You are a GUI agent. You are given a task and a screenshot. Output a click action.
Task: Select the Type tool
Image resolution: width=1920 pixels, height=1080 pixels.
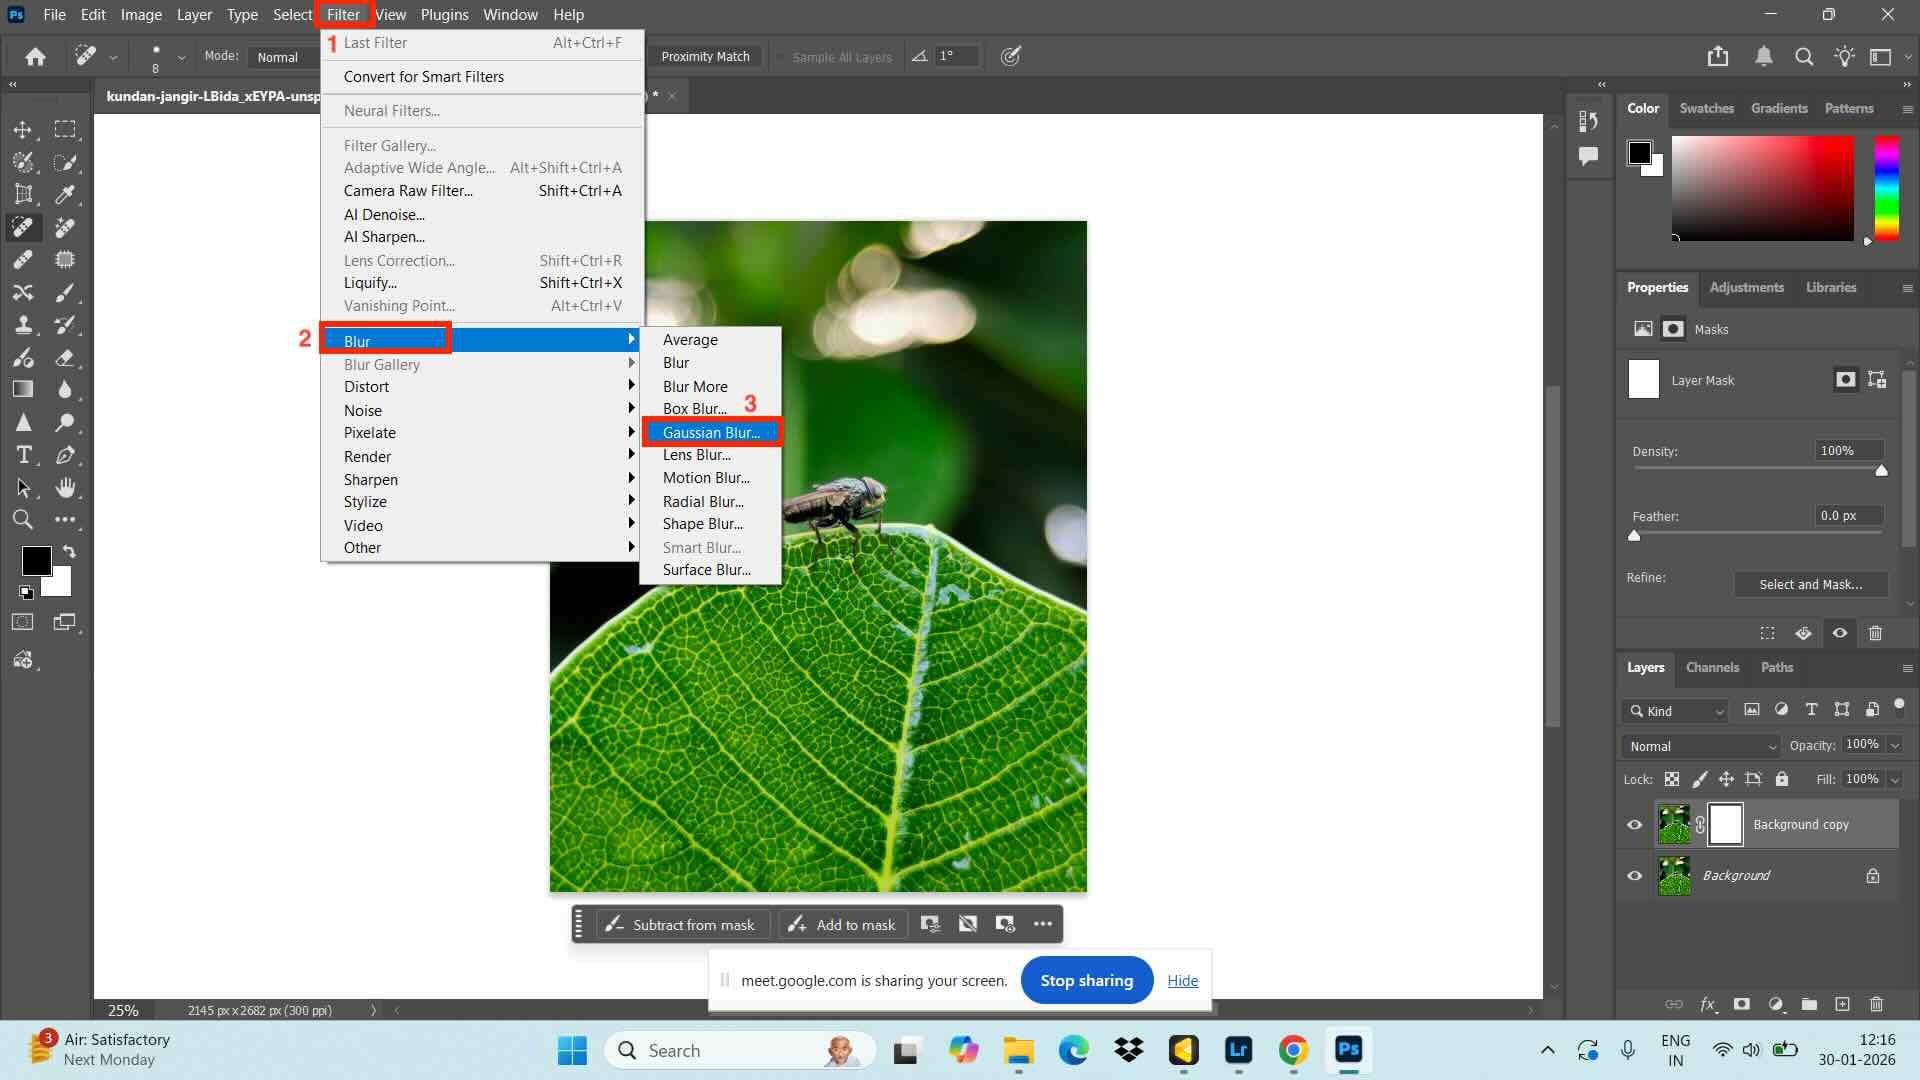coord(23,454)
